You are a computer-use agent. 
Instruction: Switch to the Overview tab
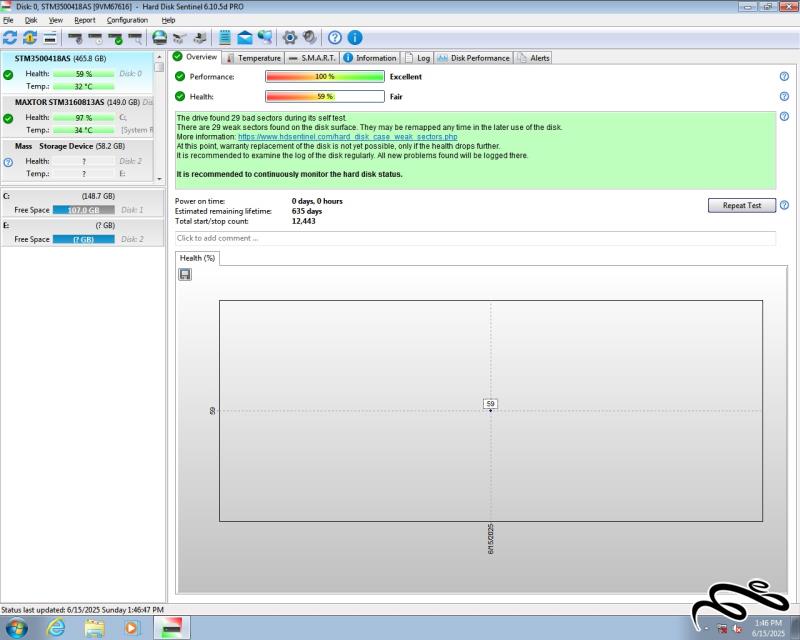(196, 57)
